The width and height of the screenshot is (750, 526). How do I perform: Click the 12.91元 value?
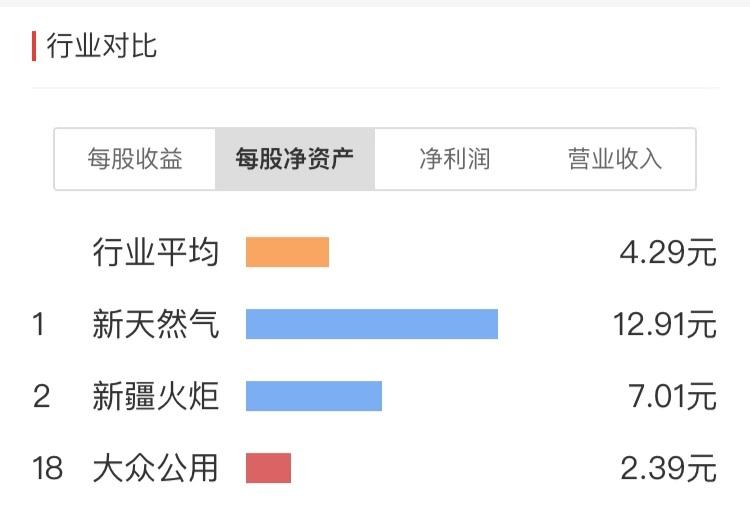click(x=665, y=324)
